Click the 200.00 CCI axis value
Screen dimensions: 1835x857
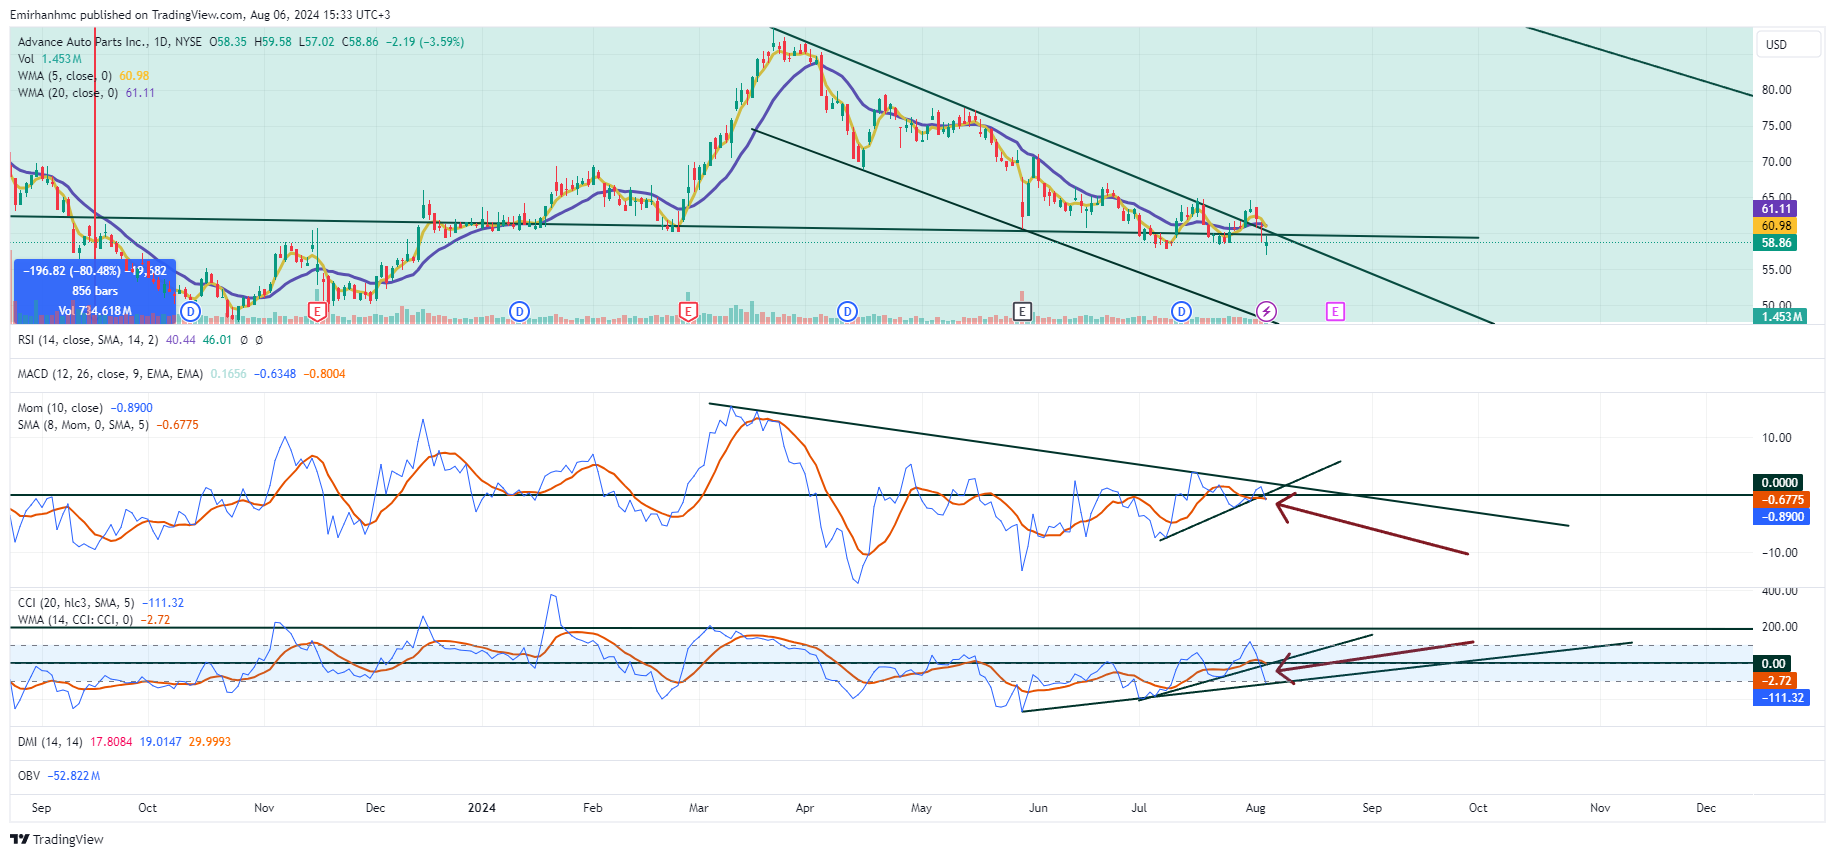[x=1779, y=627]
